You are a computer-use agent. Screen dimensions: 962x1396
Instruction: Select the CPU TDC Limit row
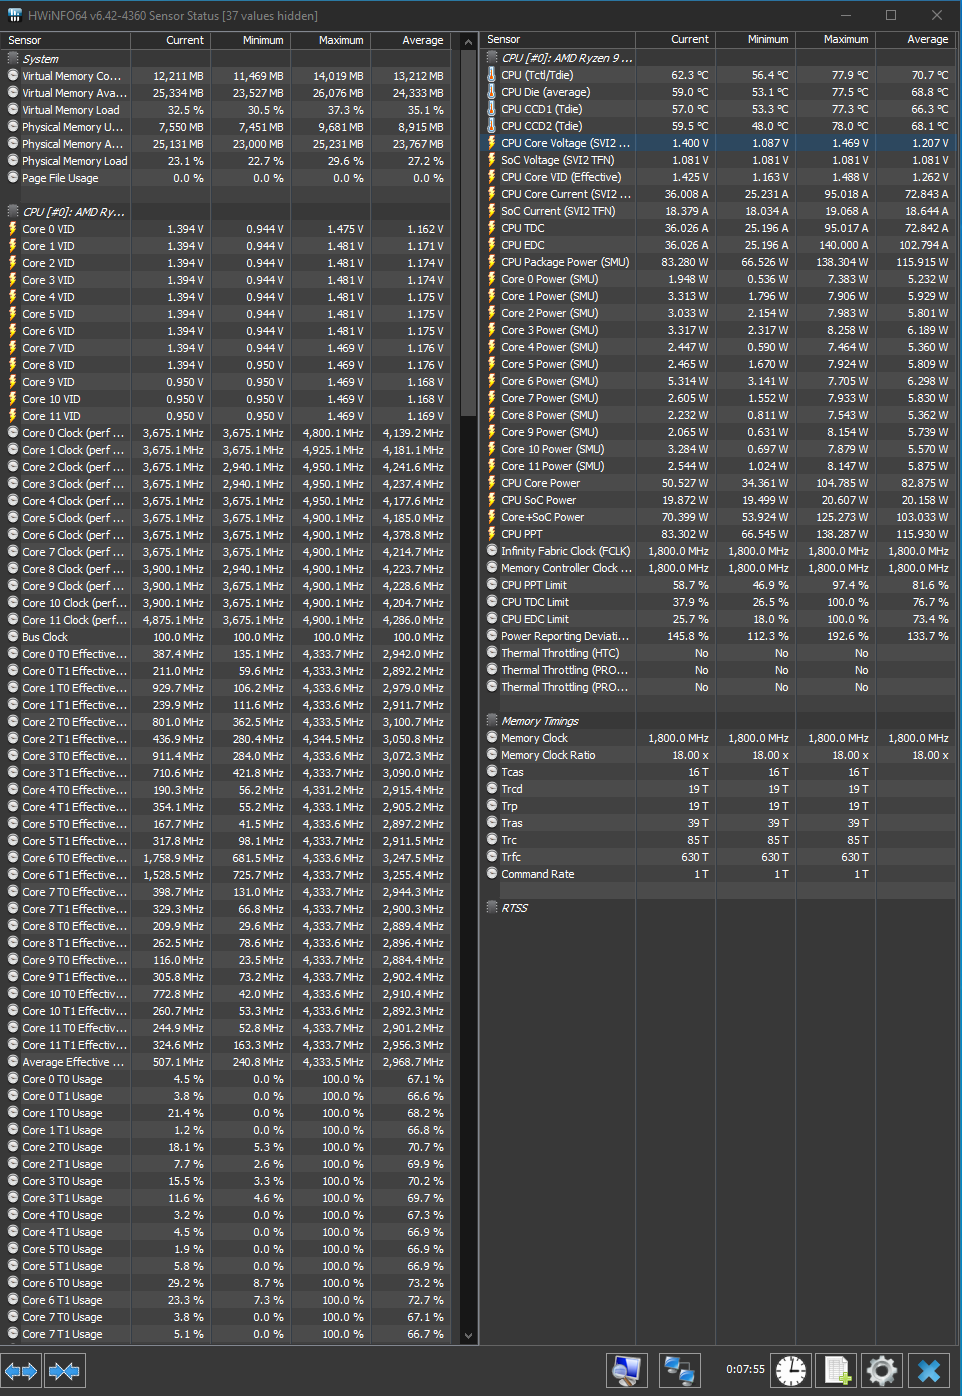pos(718,601)
